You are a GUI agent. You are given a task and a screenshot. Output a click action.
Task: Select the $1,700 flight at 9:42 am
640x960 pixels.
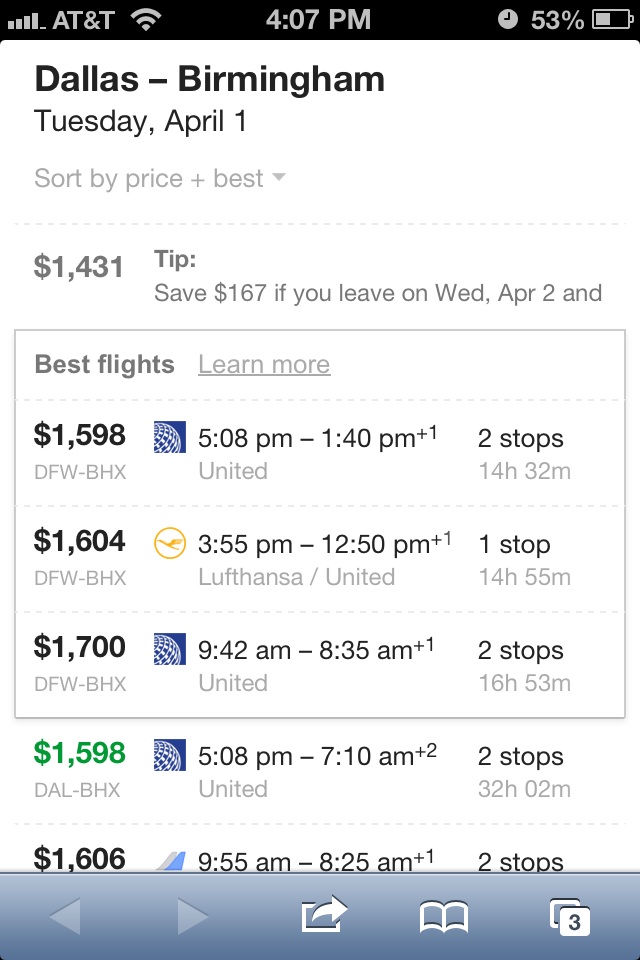tap(320, 665)
